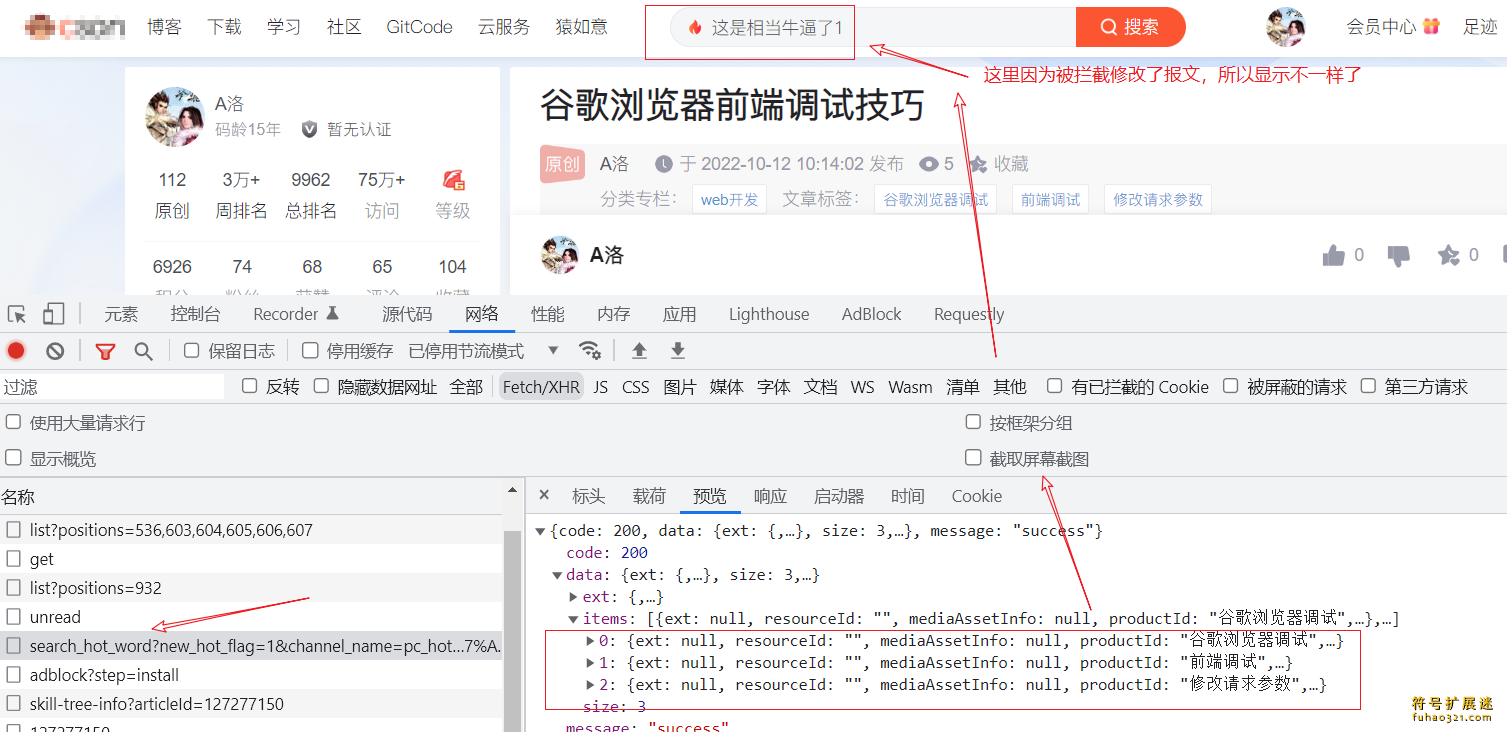
Task: Open the 载荷 request tab
Action: pyautogui.click(x=649, y=496)
